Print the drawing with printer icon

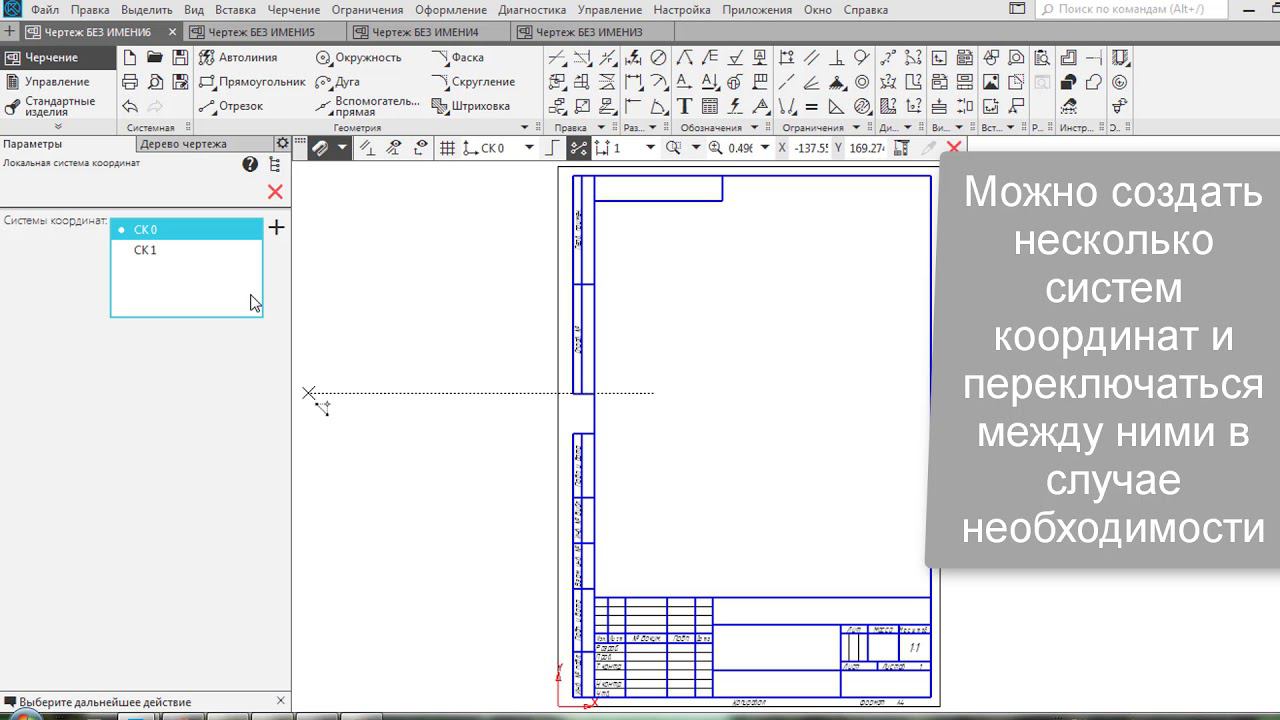click(x=130, y=82)
